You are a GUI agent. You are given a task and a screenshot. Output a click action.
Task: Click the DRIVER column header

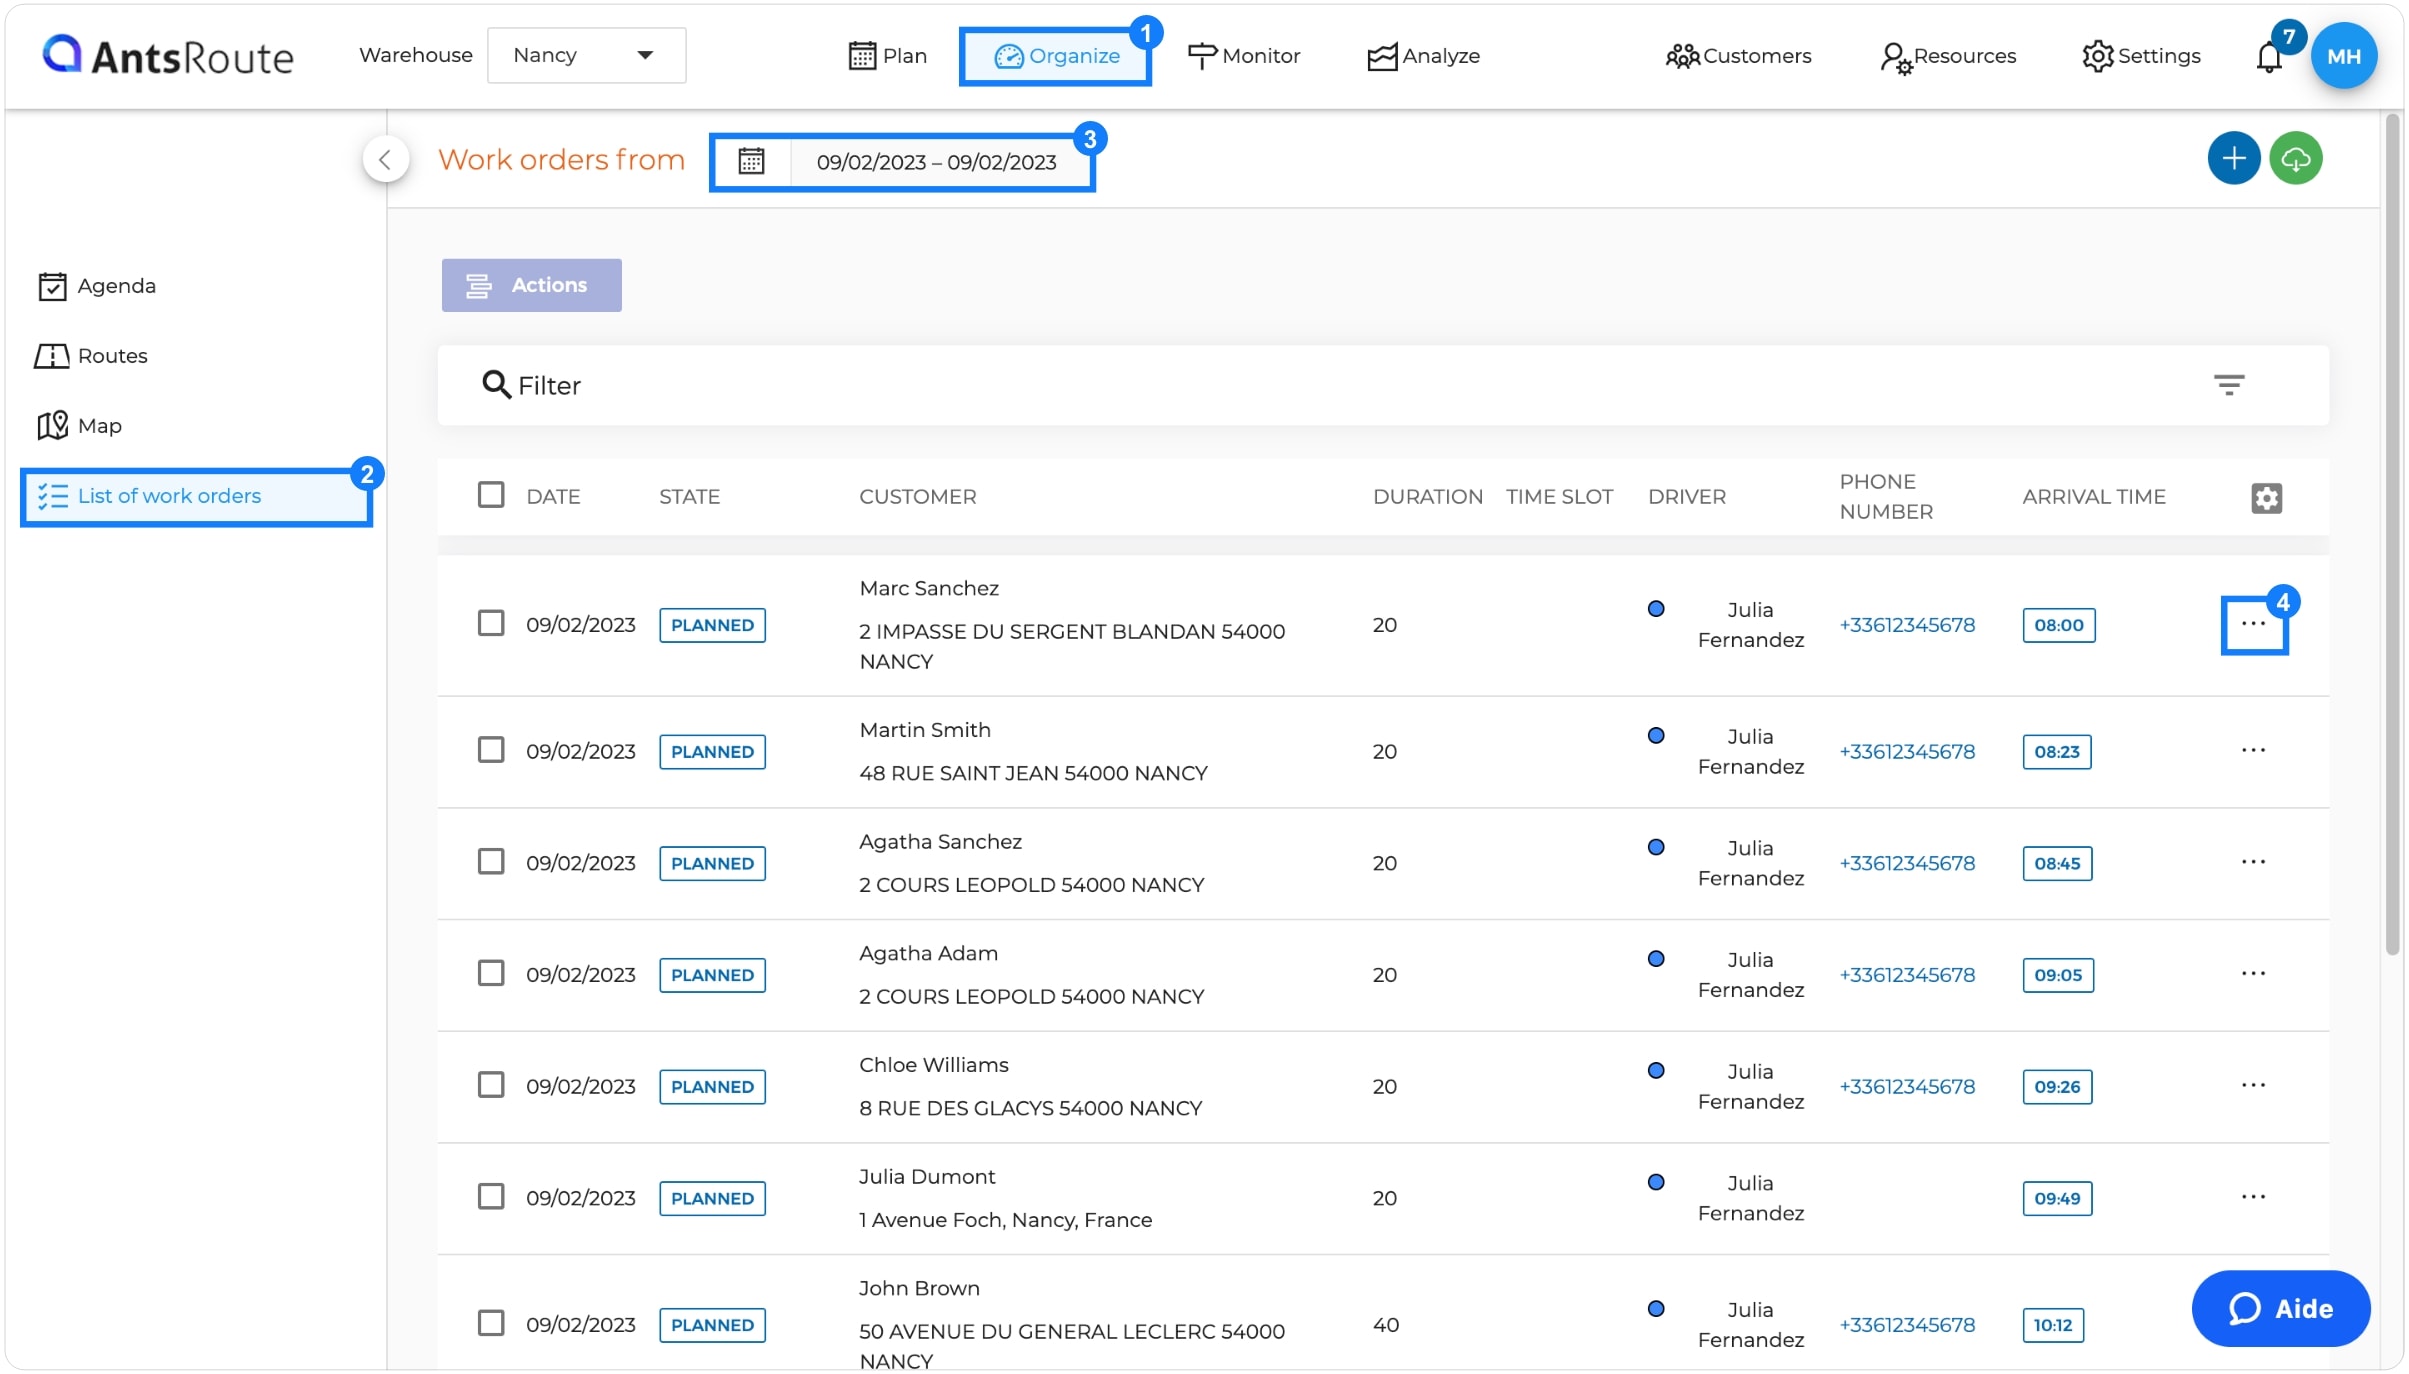(1687, 497)
